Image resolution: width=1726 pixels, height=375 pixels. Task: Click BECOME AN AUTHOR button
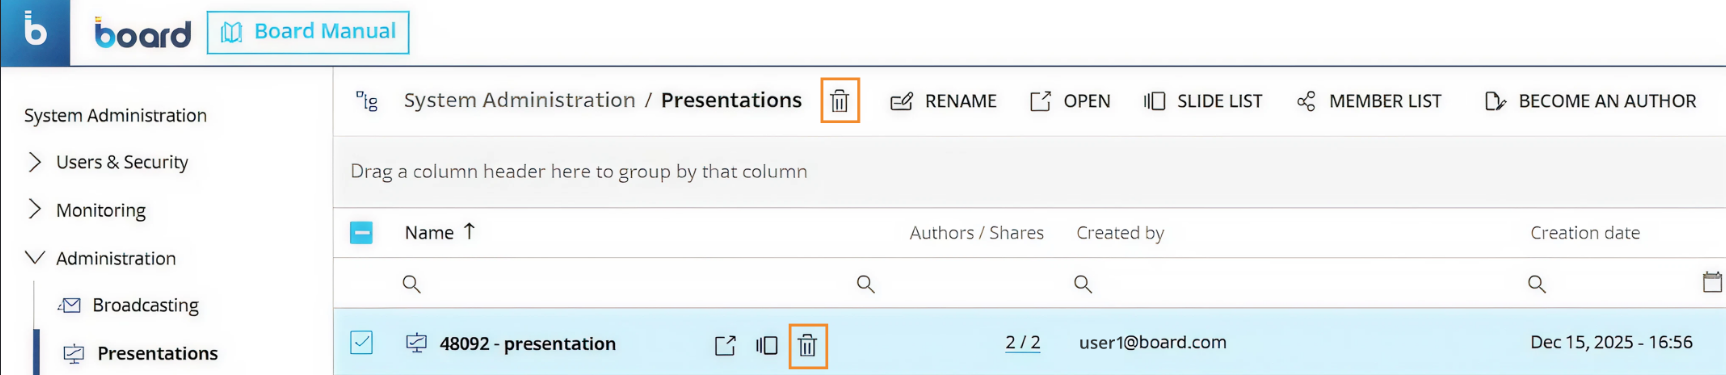point(1590,101)
